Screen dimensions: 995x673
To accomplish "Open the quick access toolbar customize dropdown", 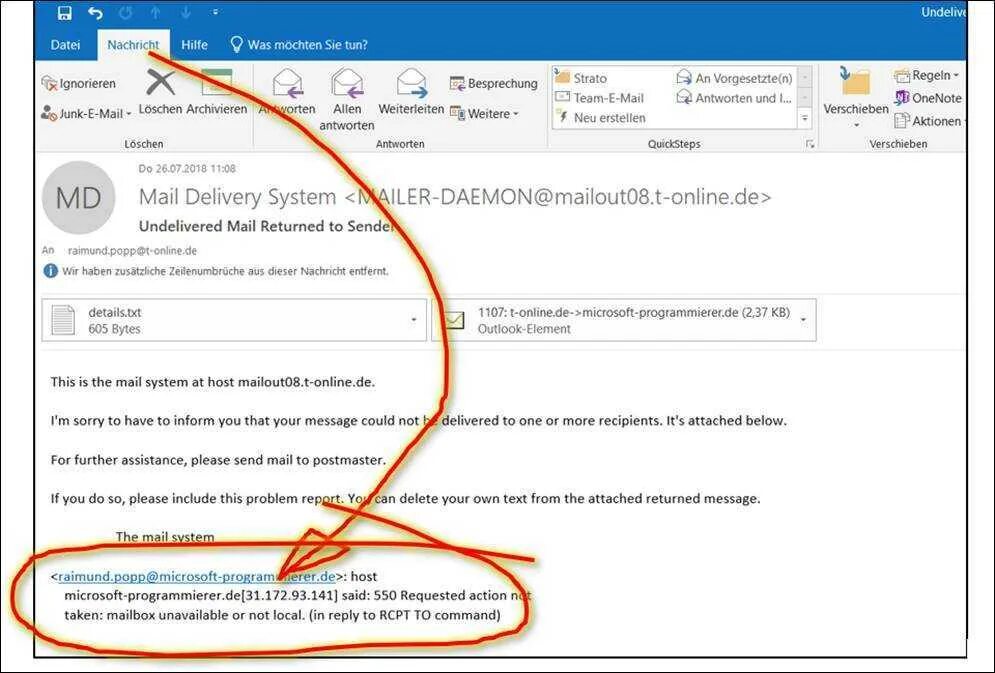I will 215,12.
